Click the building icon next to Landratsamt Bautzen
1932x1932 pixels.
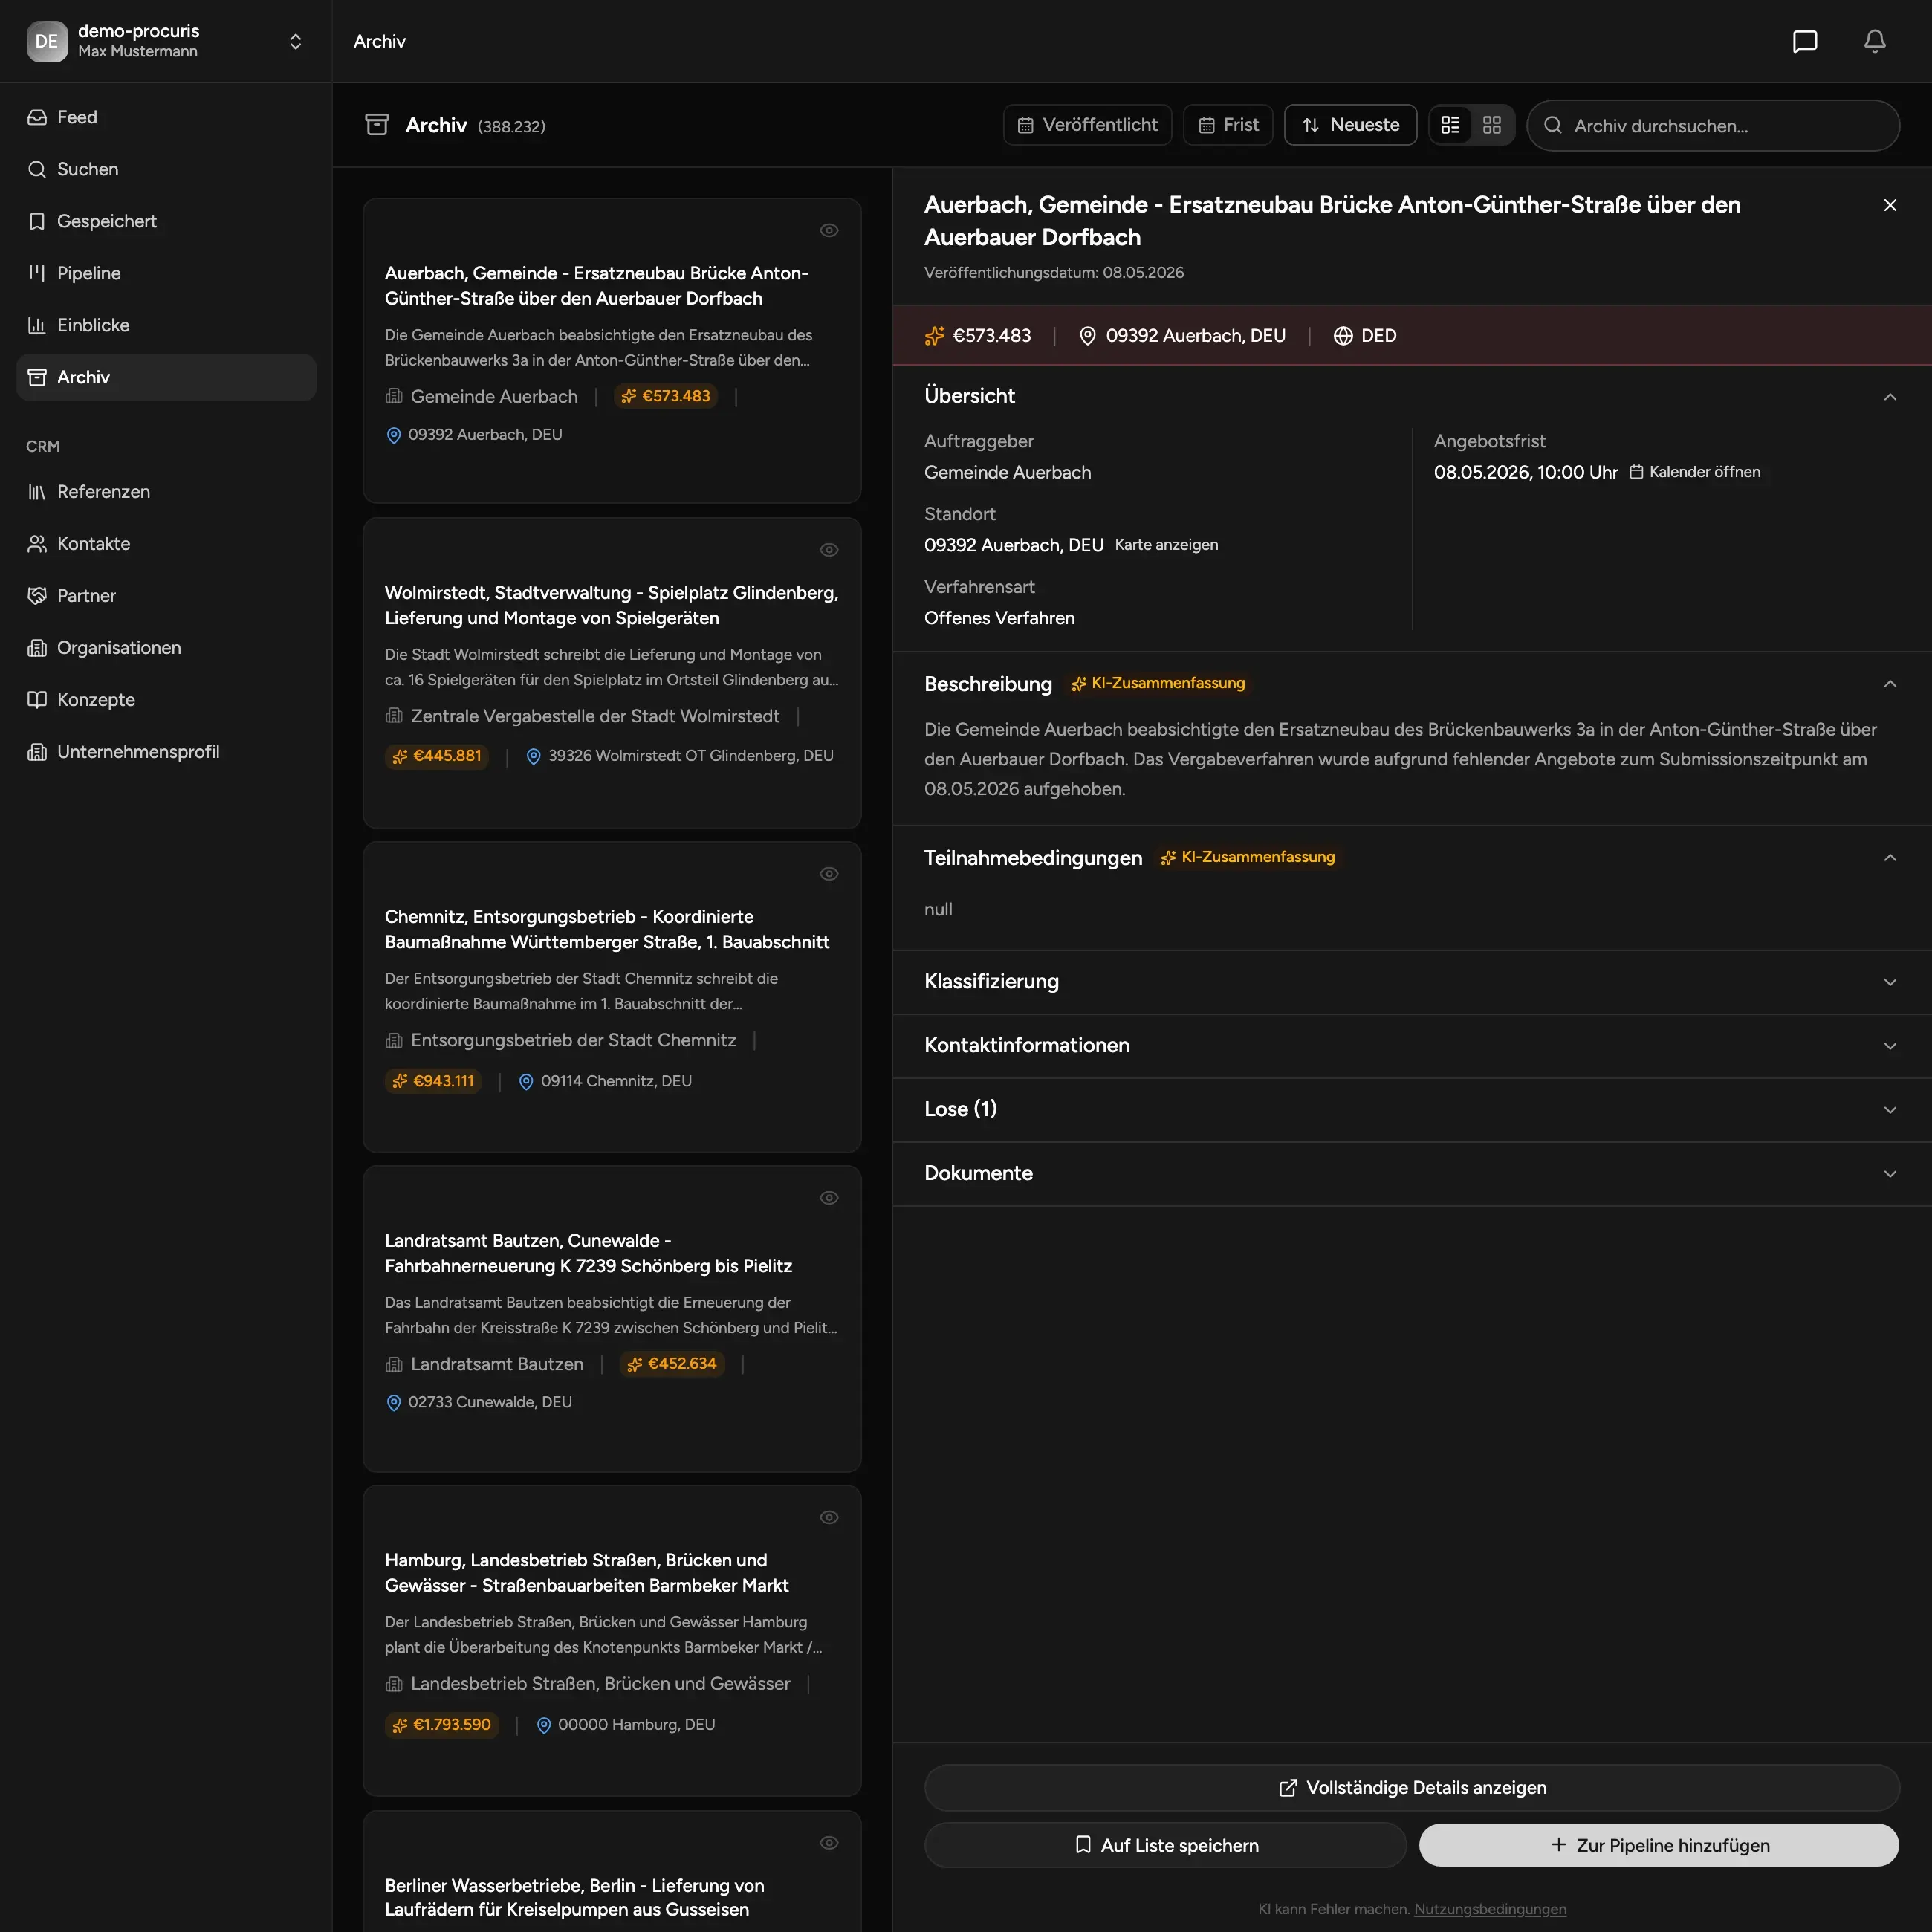coord(394,1365)
